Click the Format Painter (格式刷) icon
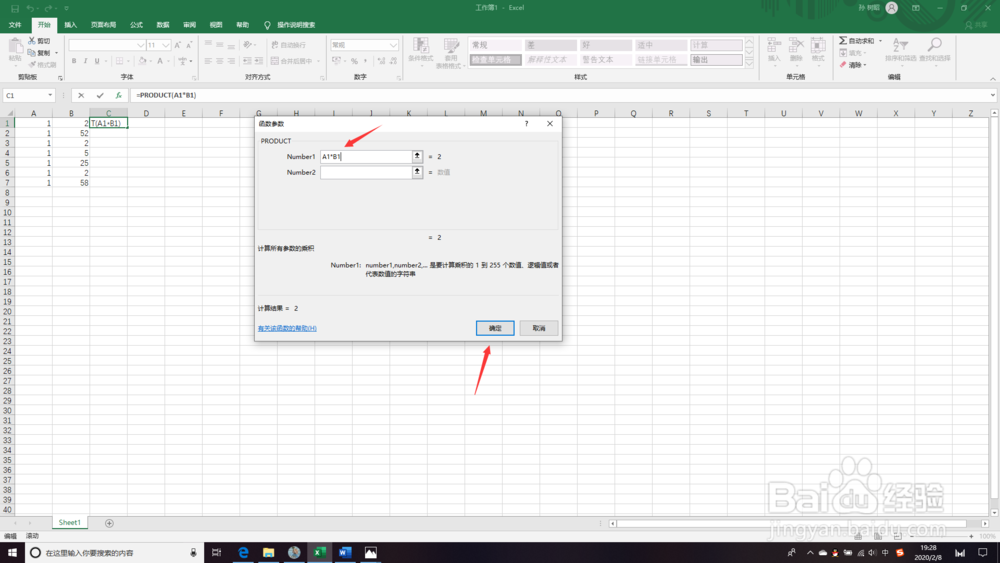 pos(32,64)
